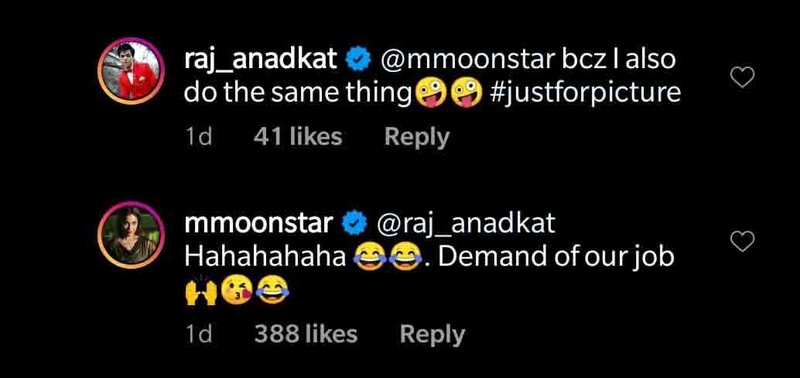This screenshot has width=800, height=378.
Task: Tap mmoonstar's verified badge
Action: pos(355,224)
